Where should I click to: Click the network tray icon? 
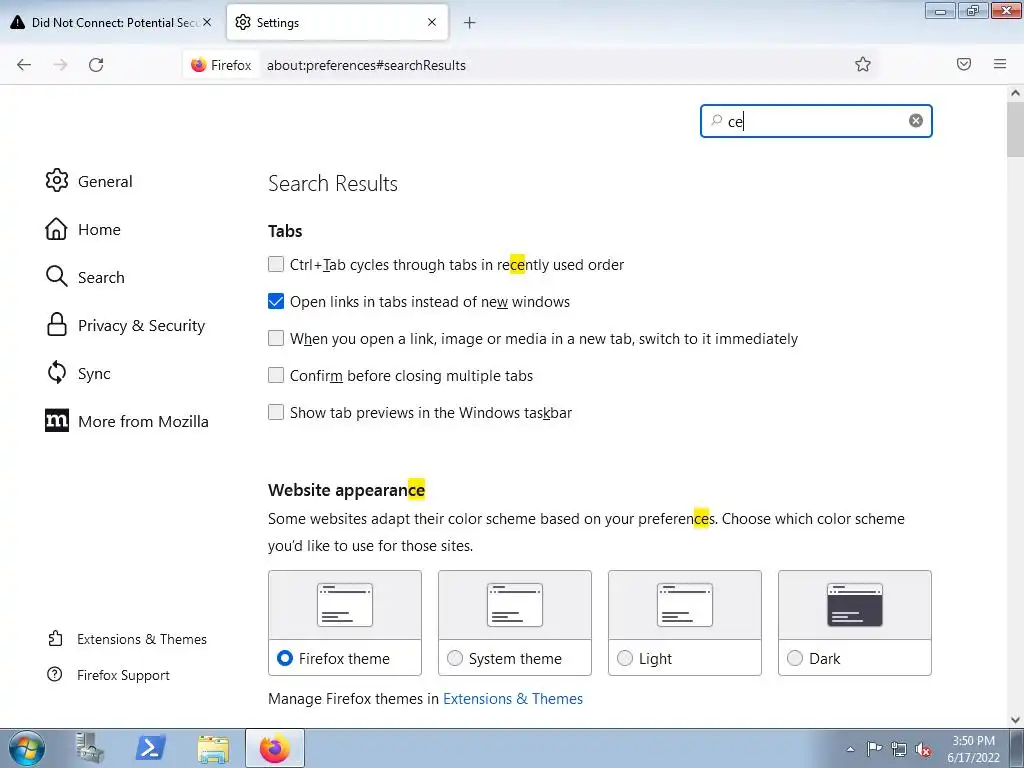899,749
